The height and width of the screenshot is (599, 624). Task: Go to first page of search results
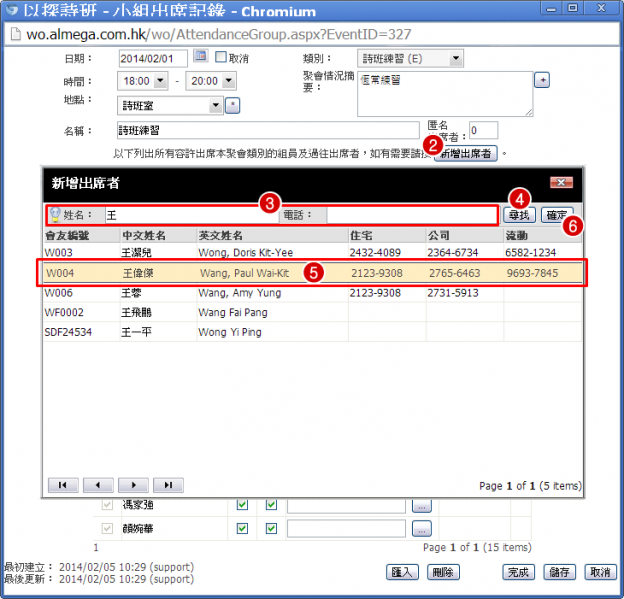coord(63,485)
